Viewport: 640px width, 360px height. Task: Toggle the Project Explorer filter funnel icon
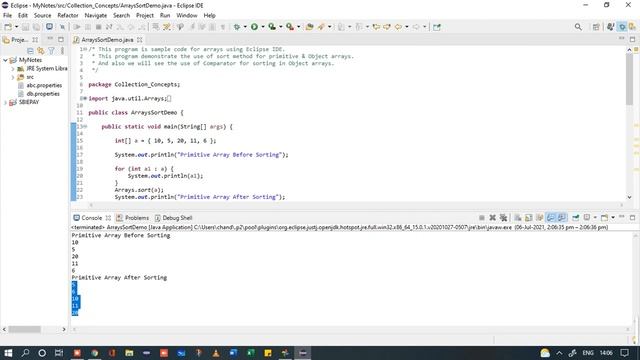pos(51,51)
